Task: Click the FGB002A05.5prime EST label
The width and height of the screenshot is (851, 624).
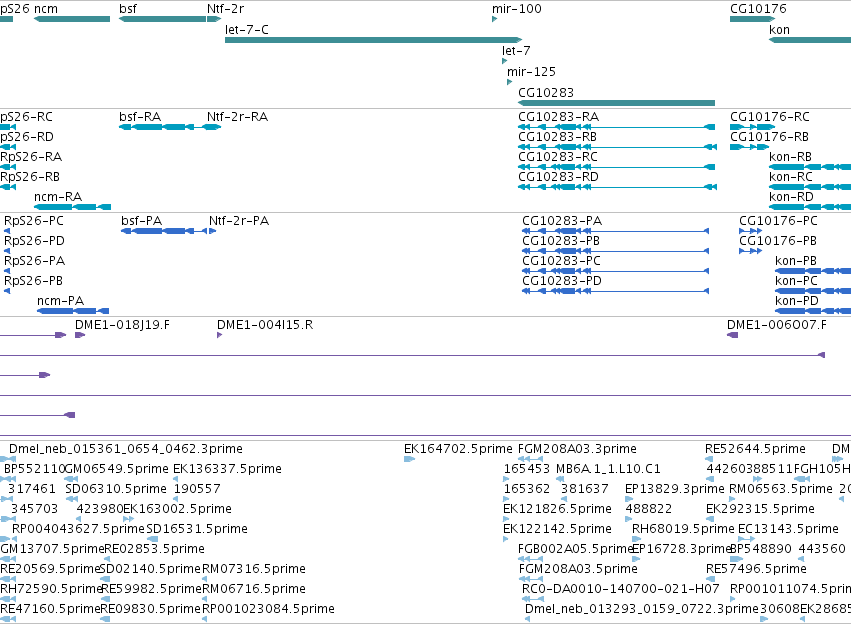Action: (x=576, y=549)
